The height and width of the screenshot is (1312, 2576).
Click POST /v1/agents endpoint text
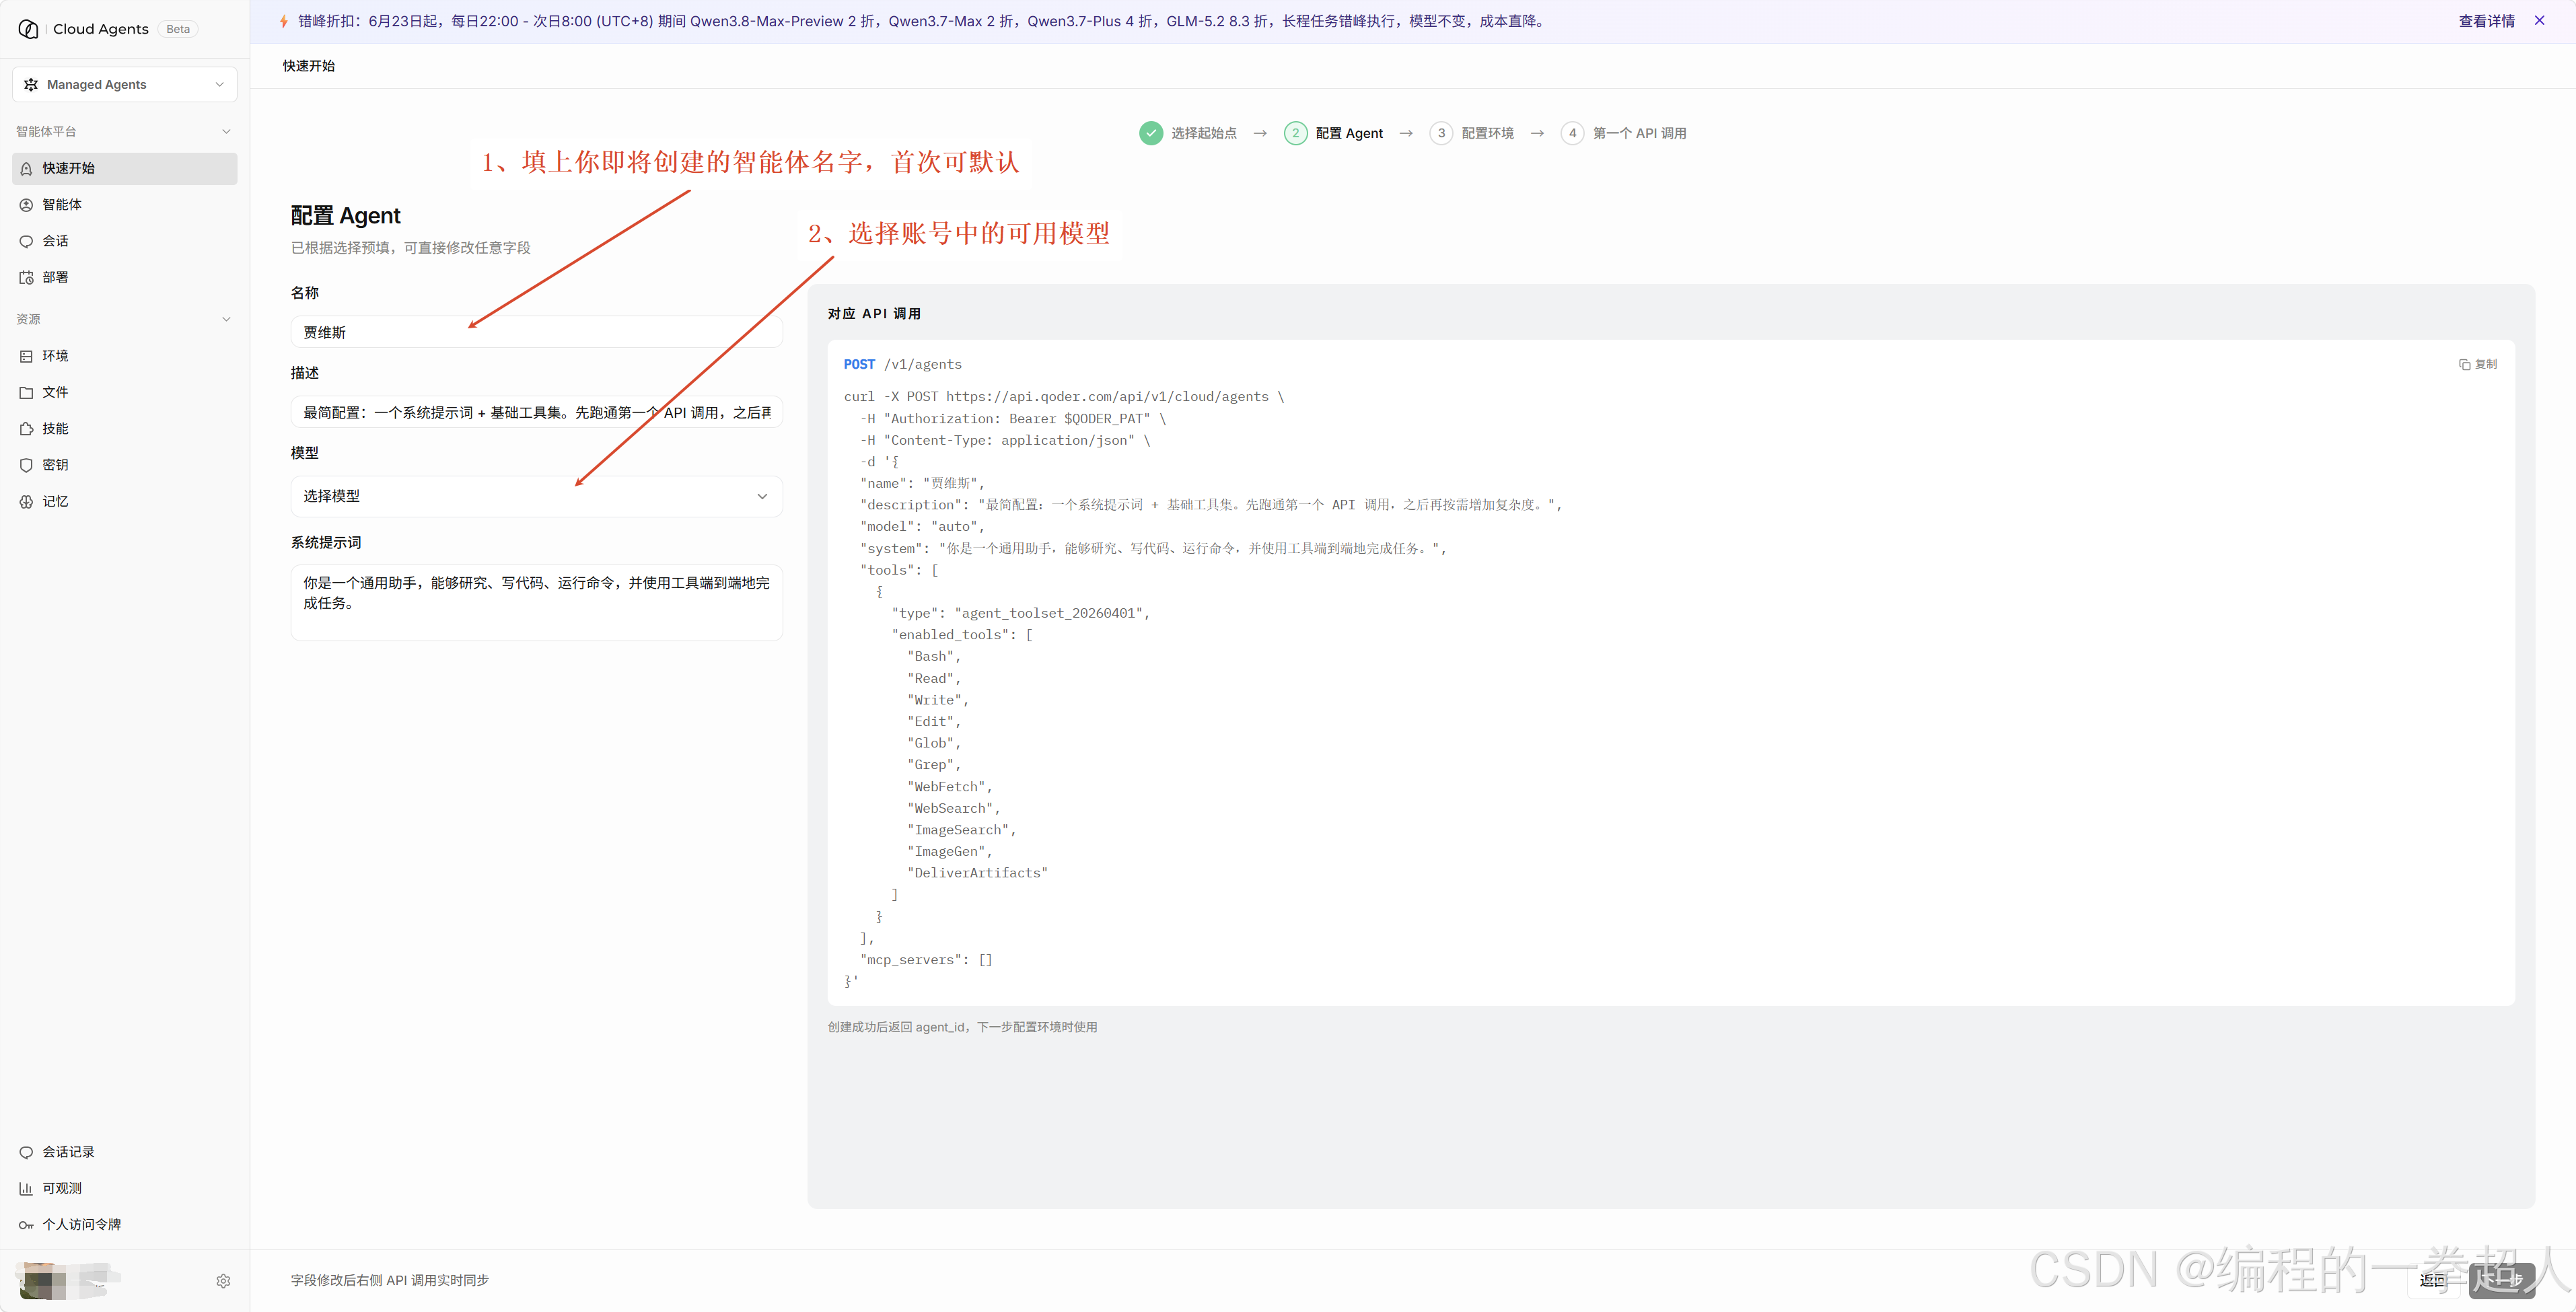click(x=903, y=364)
